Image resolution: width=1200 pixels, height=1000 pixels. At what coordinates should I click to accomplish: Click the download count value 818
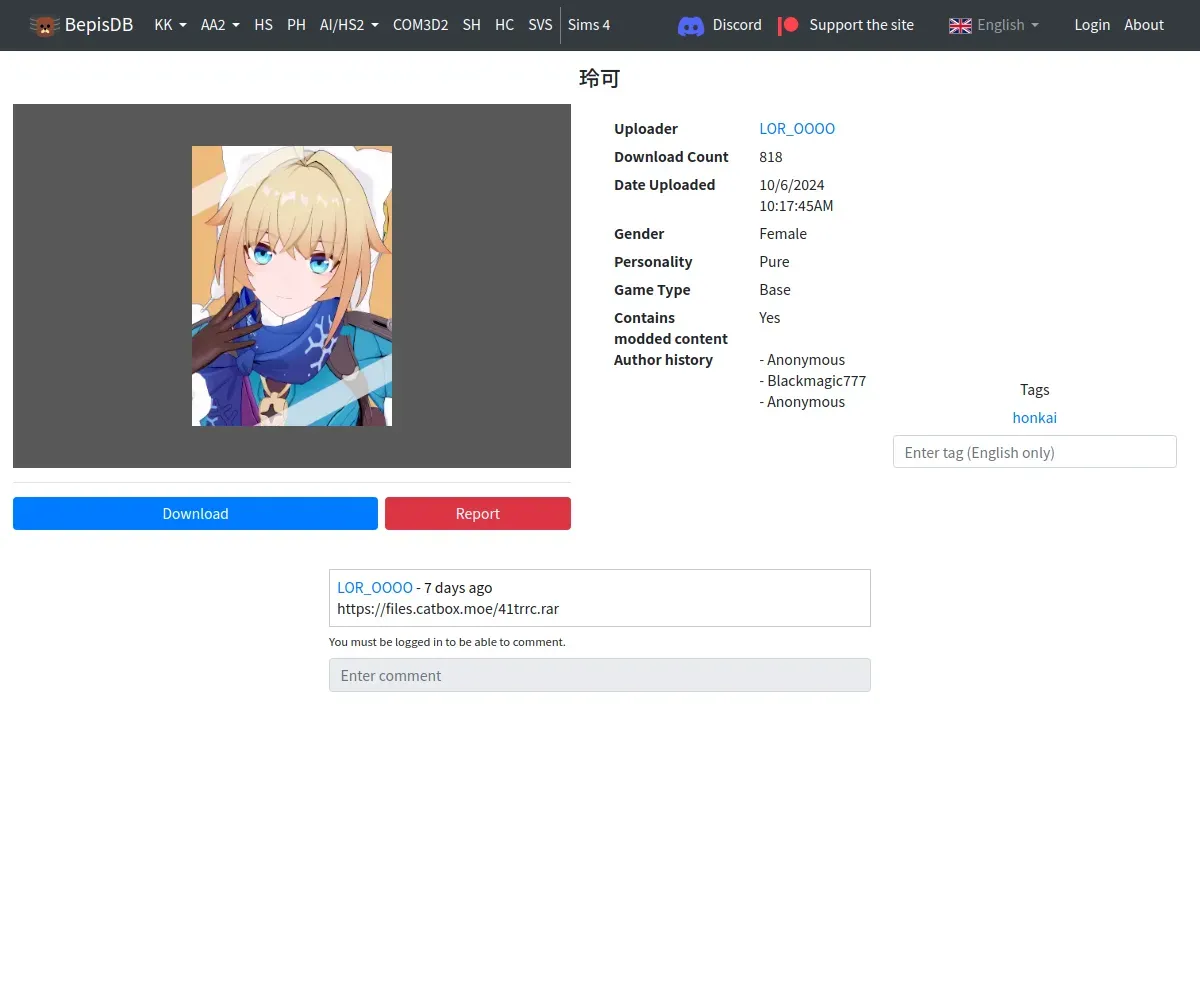point(771,157)
